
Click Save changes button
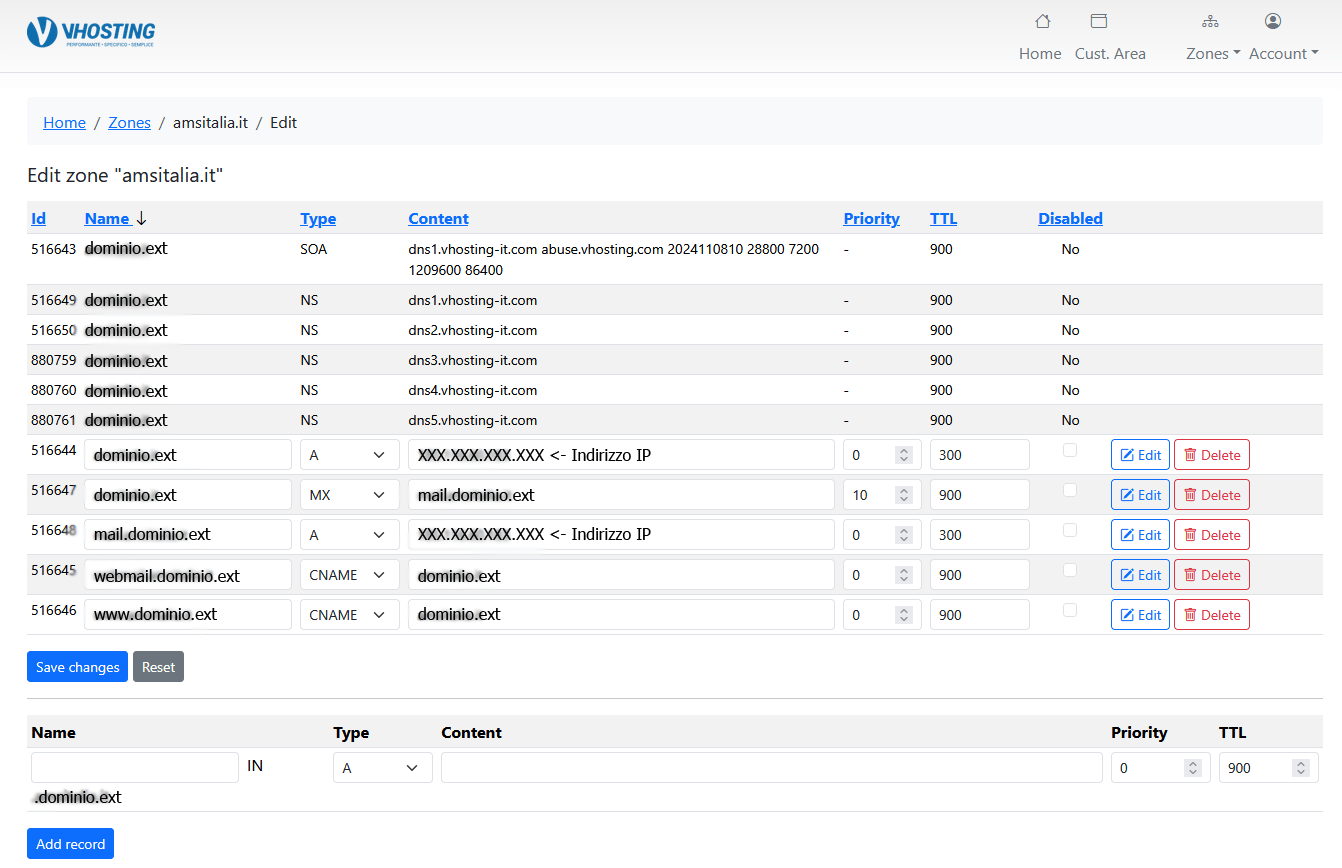[x=77, y=667]
